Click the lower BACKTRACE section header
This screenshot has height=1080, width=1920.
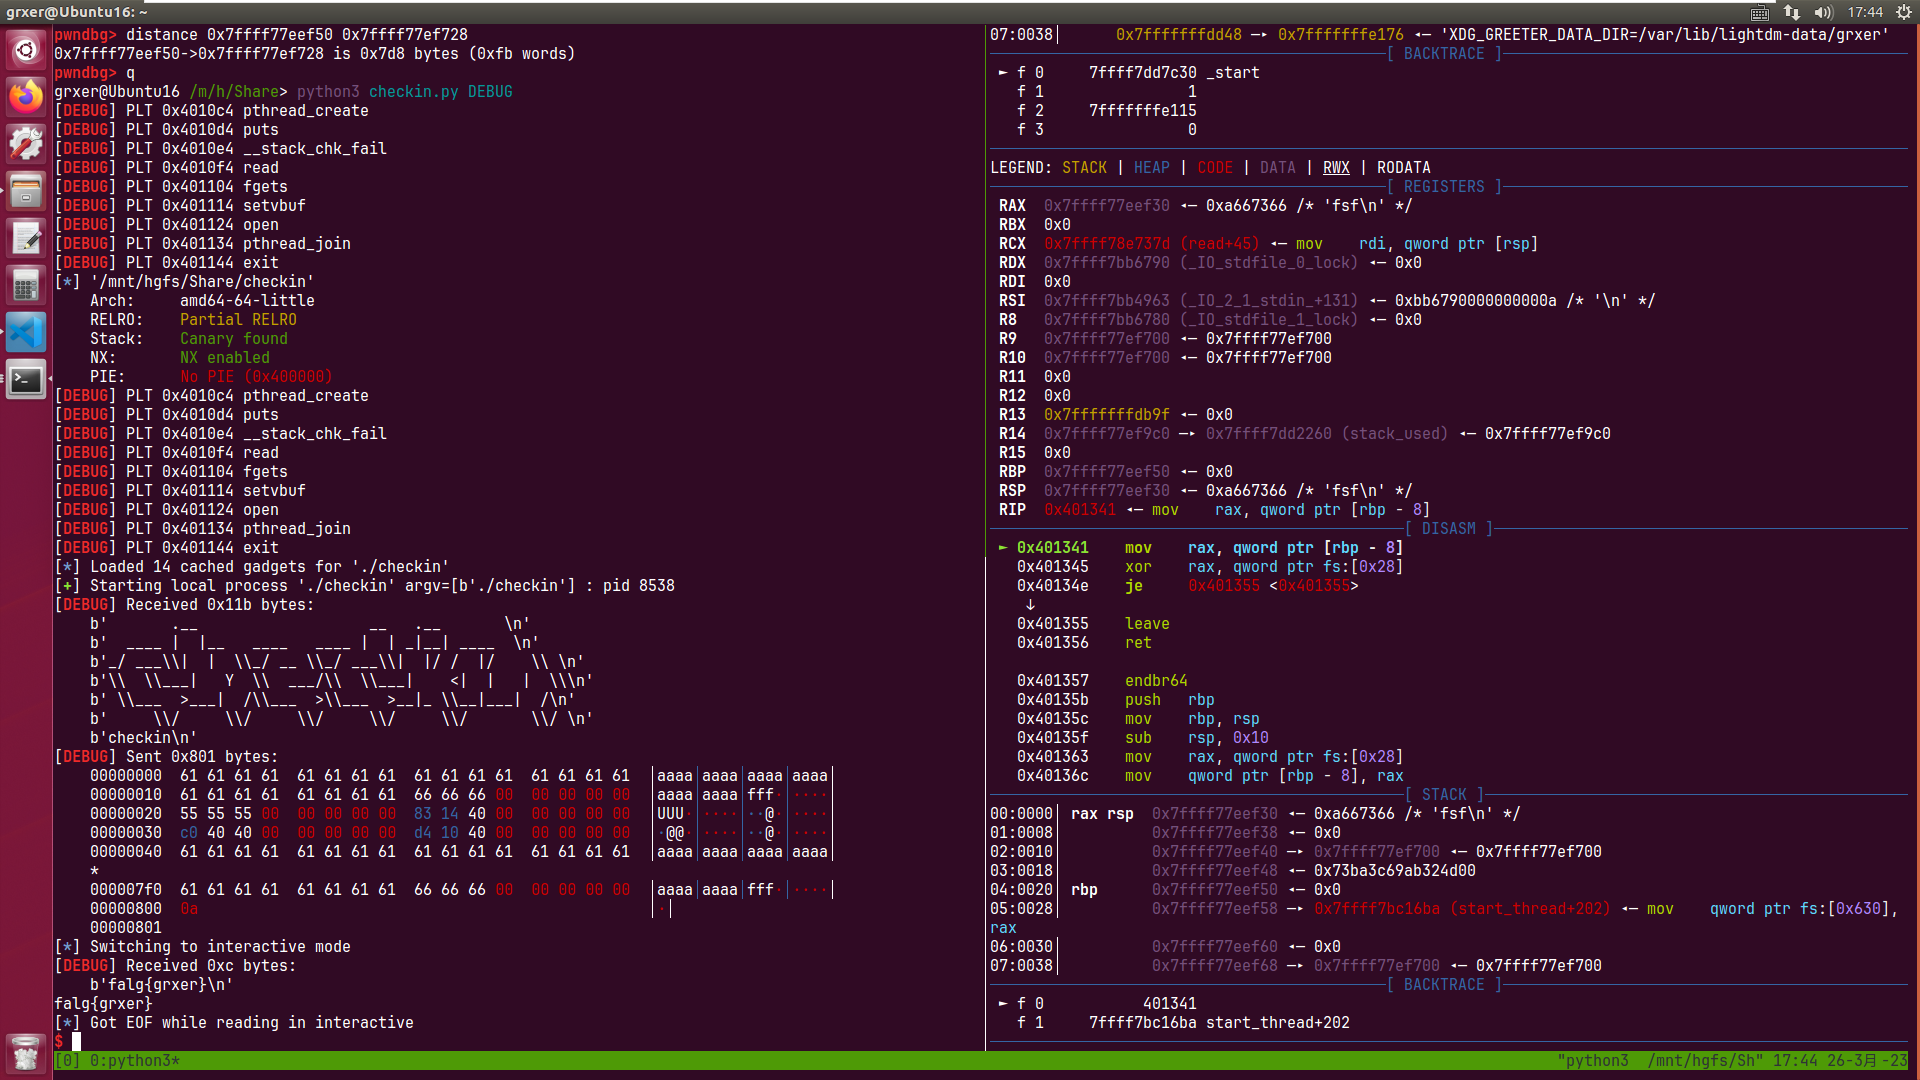tap(1444, 985)
